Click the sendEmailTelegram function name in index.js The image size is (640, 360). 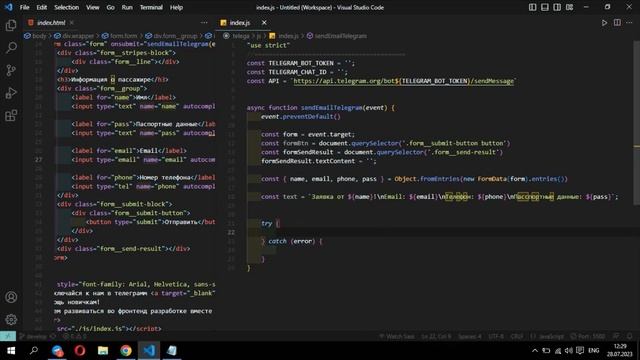click(x=331, y=108)
